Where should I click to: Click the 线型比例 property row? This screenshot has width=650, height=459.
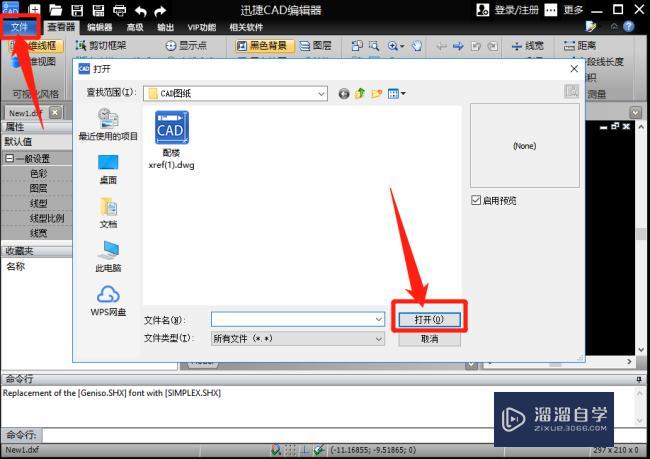click(36, 218)
